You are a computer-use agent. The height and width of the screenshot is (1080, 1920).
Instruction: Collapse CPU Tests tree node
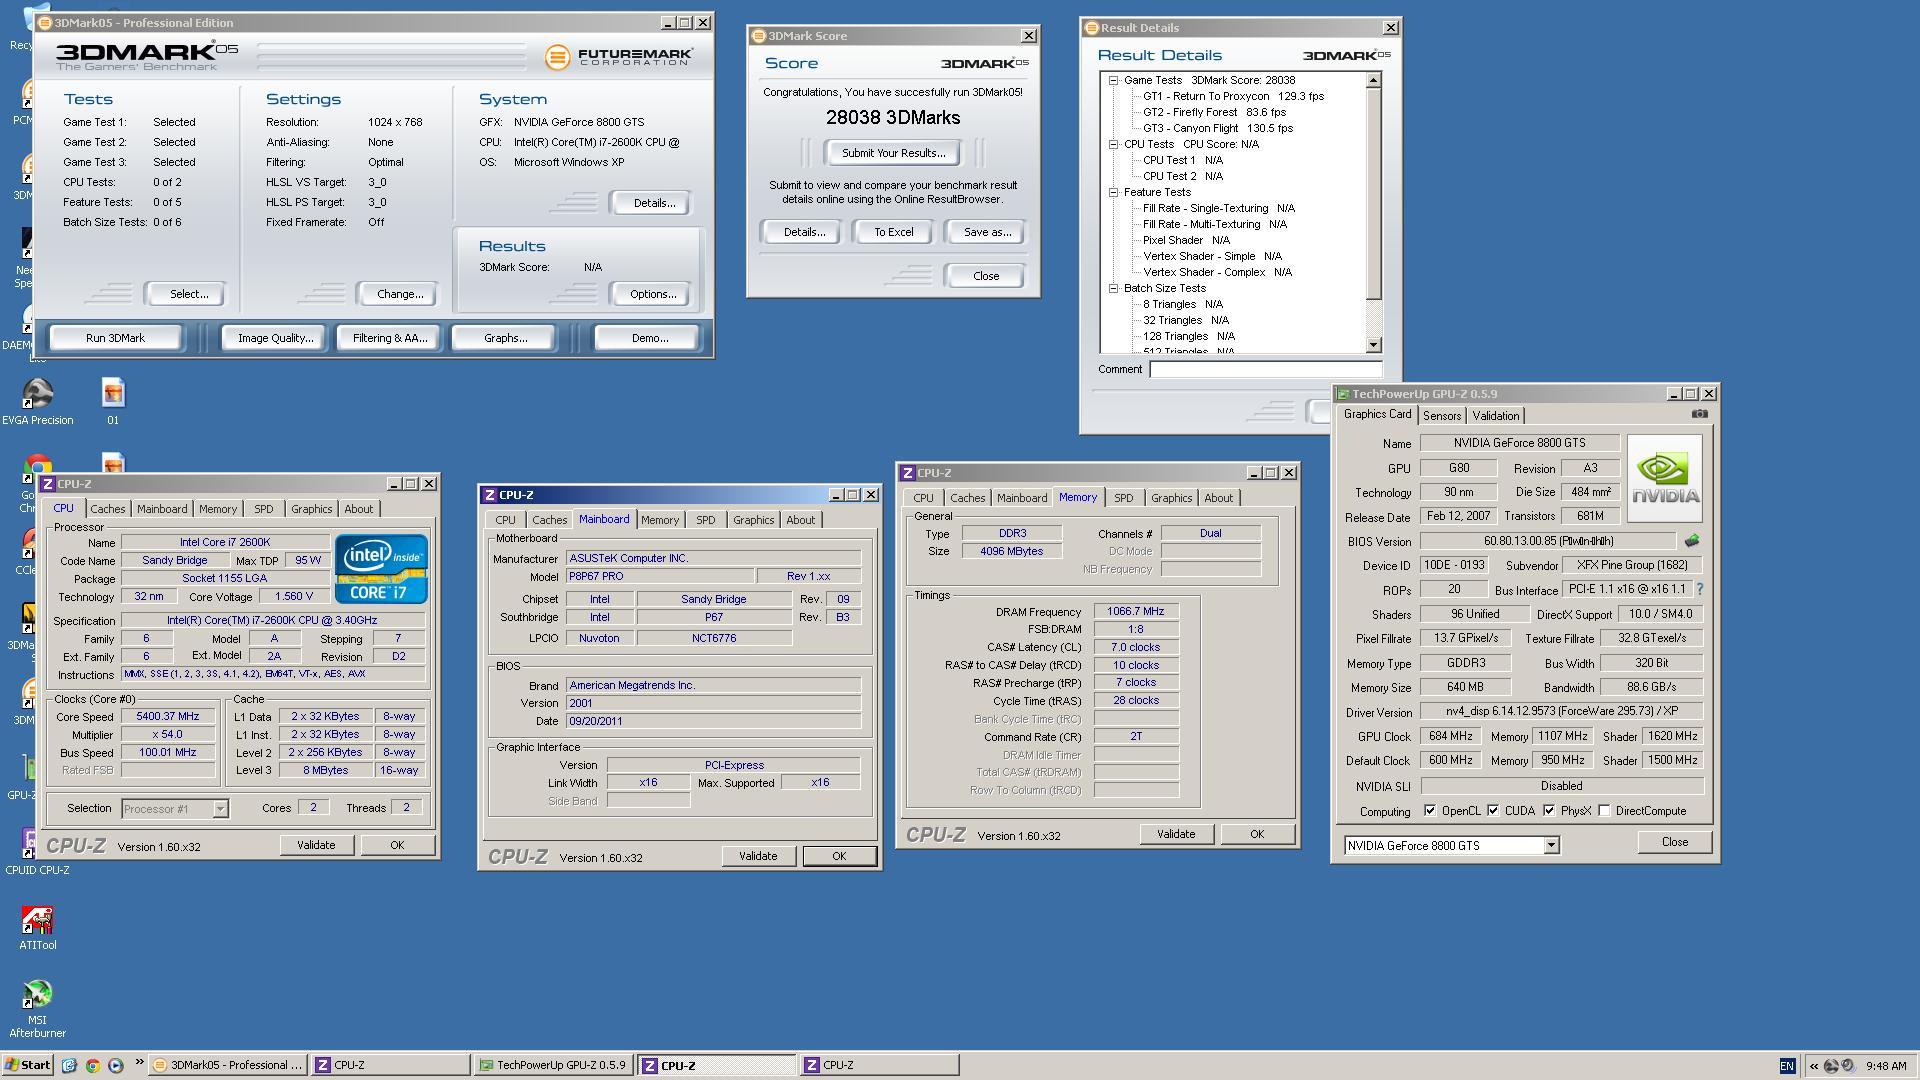(x=1113, y=144)
